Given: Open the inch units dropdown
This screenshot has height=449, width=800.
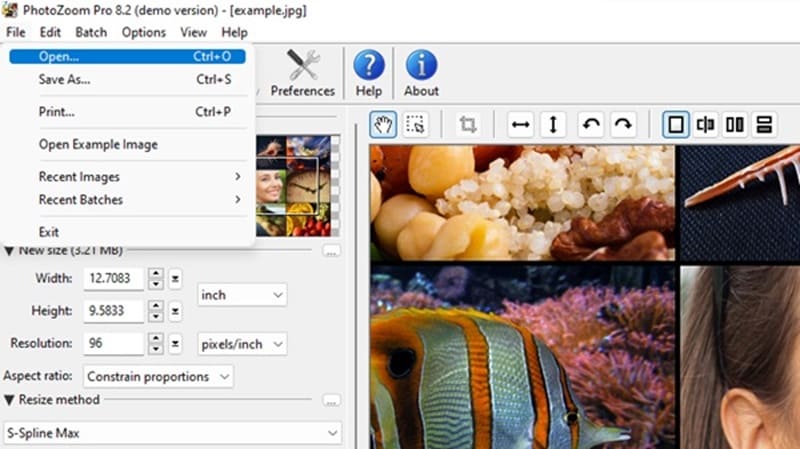Looking at the screenshot, I should pos(242,295).
